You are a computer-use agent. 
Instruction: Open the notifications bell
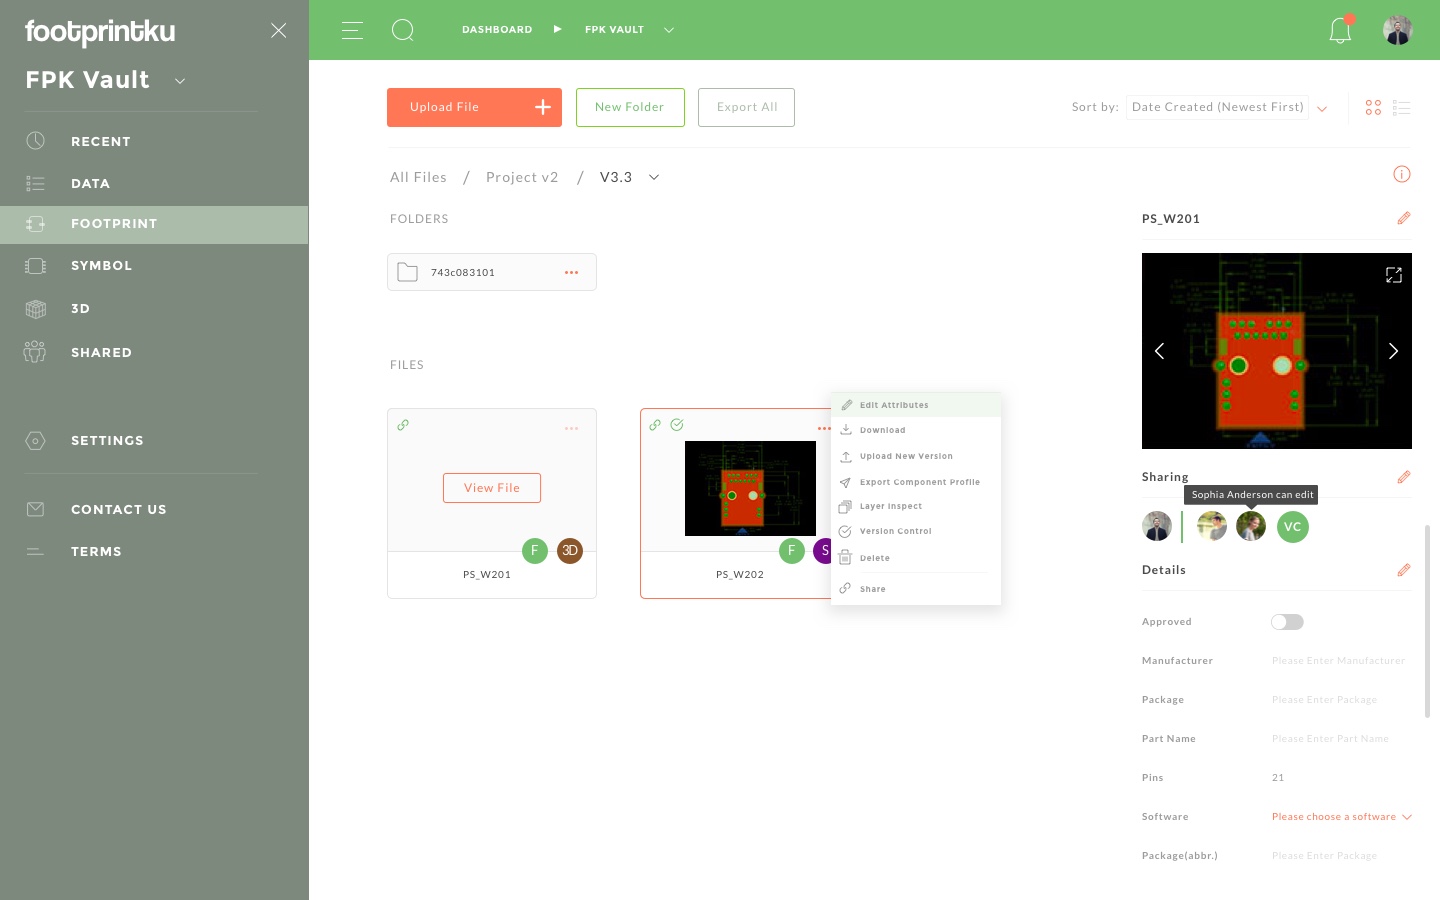pyautogui.click(x=1340, y=30)
